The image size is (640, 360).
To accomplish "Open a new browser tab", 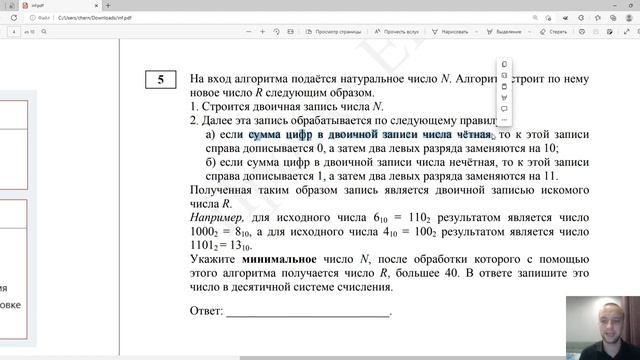I will coord(108,6).
